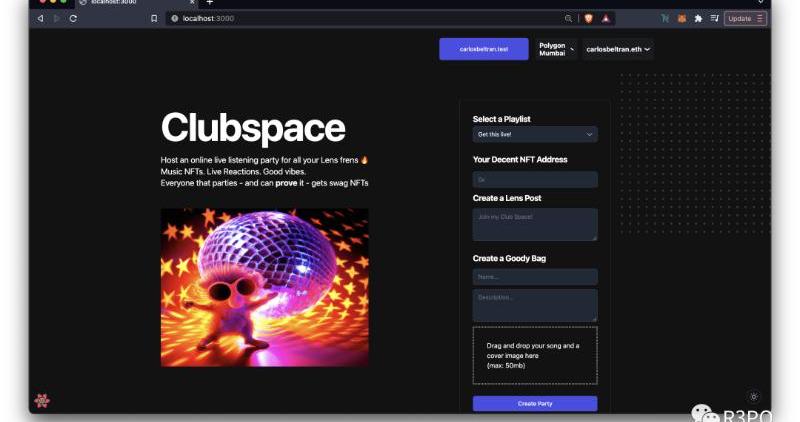800x422 pixels.
Task: Click the Decent NFT Address input field
Action: point(535,180)
